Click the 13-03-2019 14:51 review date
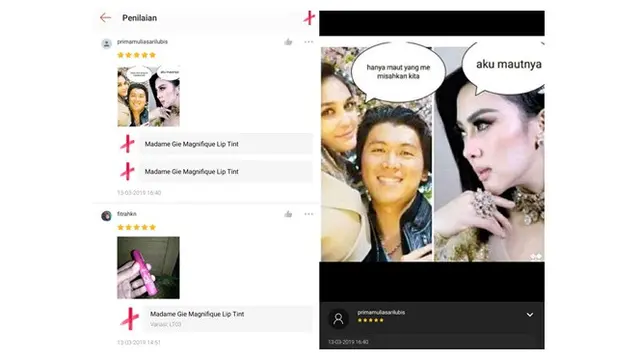This screenshot has width=640, height=360. pyautogui.click(x=139, y=342)
